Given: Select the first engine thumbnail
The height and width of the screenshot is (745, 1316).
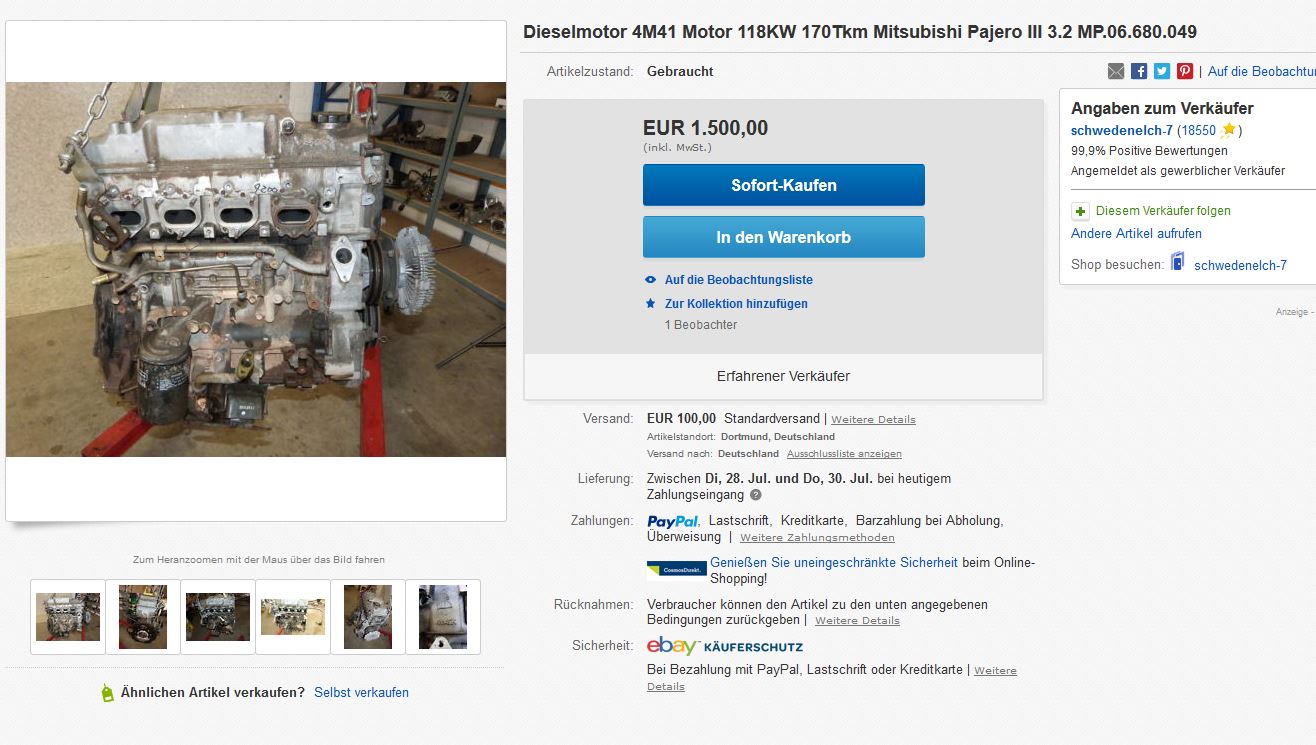Looking at the screenshot, I should [68, 617].
